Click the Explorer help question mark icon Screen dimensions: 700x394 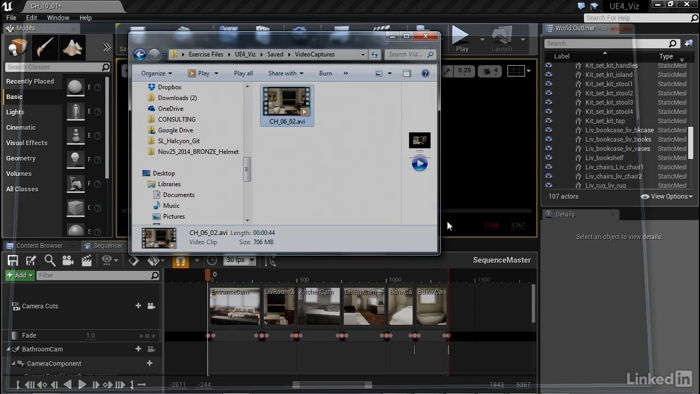(x=425, y=73)
